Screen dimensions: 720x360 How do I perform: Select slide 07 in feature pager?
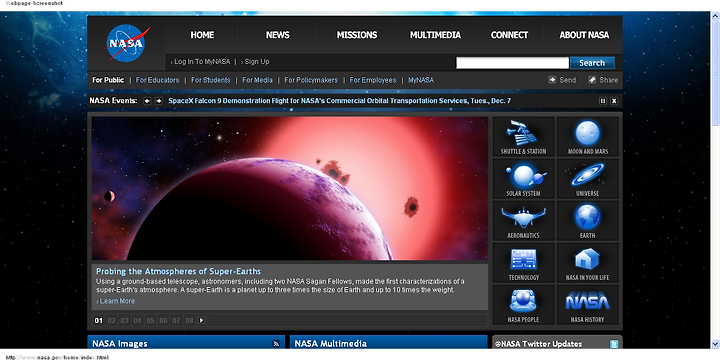coord(176,321)
